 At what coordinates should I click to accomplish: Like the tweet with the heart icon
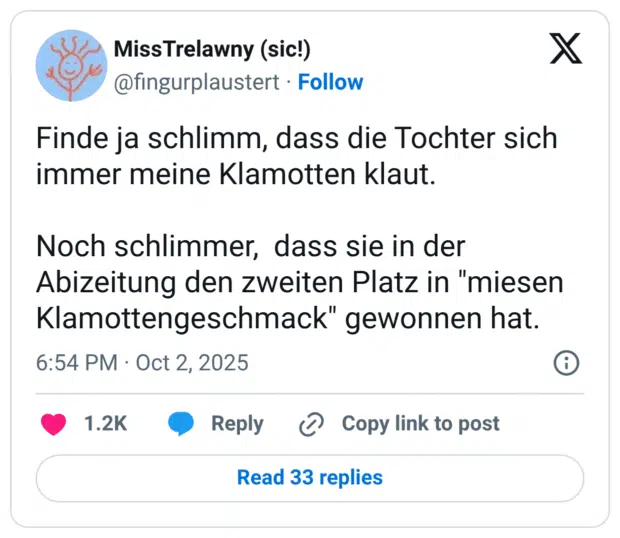(x=53, y=424)
